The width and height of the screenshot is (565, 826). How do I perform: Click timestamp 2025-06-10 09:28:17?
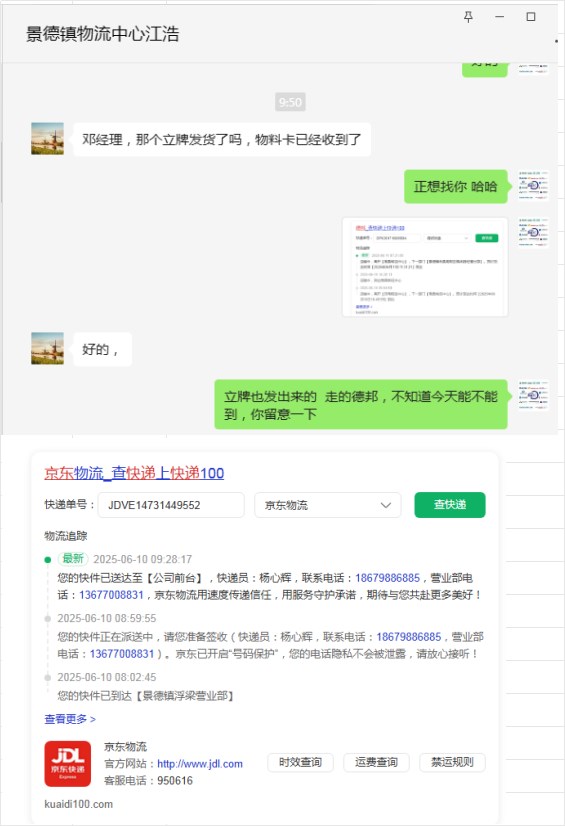tap(143, 559)
